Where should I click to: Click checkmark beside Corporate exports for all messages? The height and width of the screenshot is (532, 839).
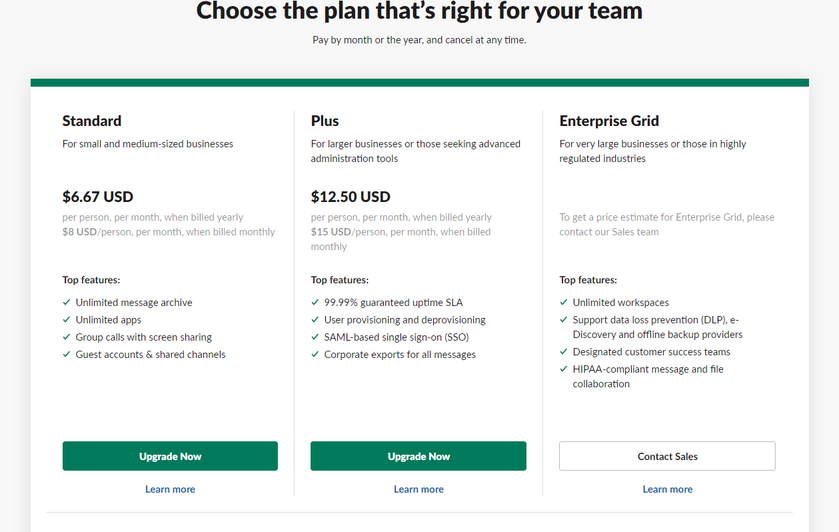click(315, 355)
